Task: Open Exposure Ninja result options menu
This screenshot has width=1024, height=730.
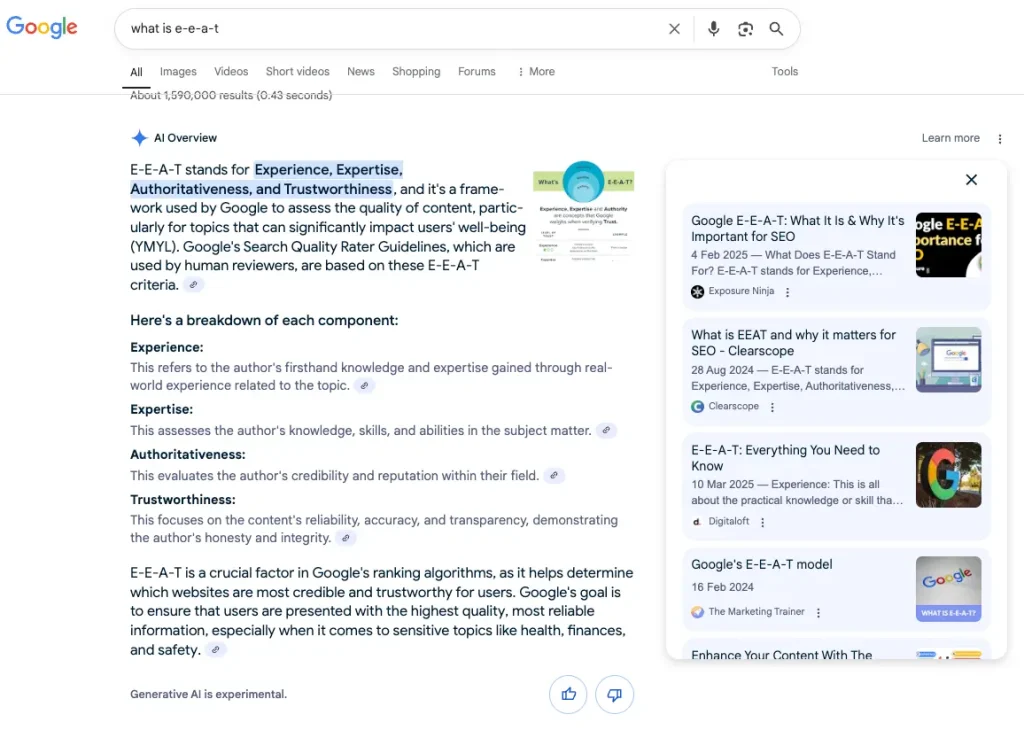Action: (x=787, y=292)
